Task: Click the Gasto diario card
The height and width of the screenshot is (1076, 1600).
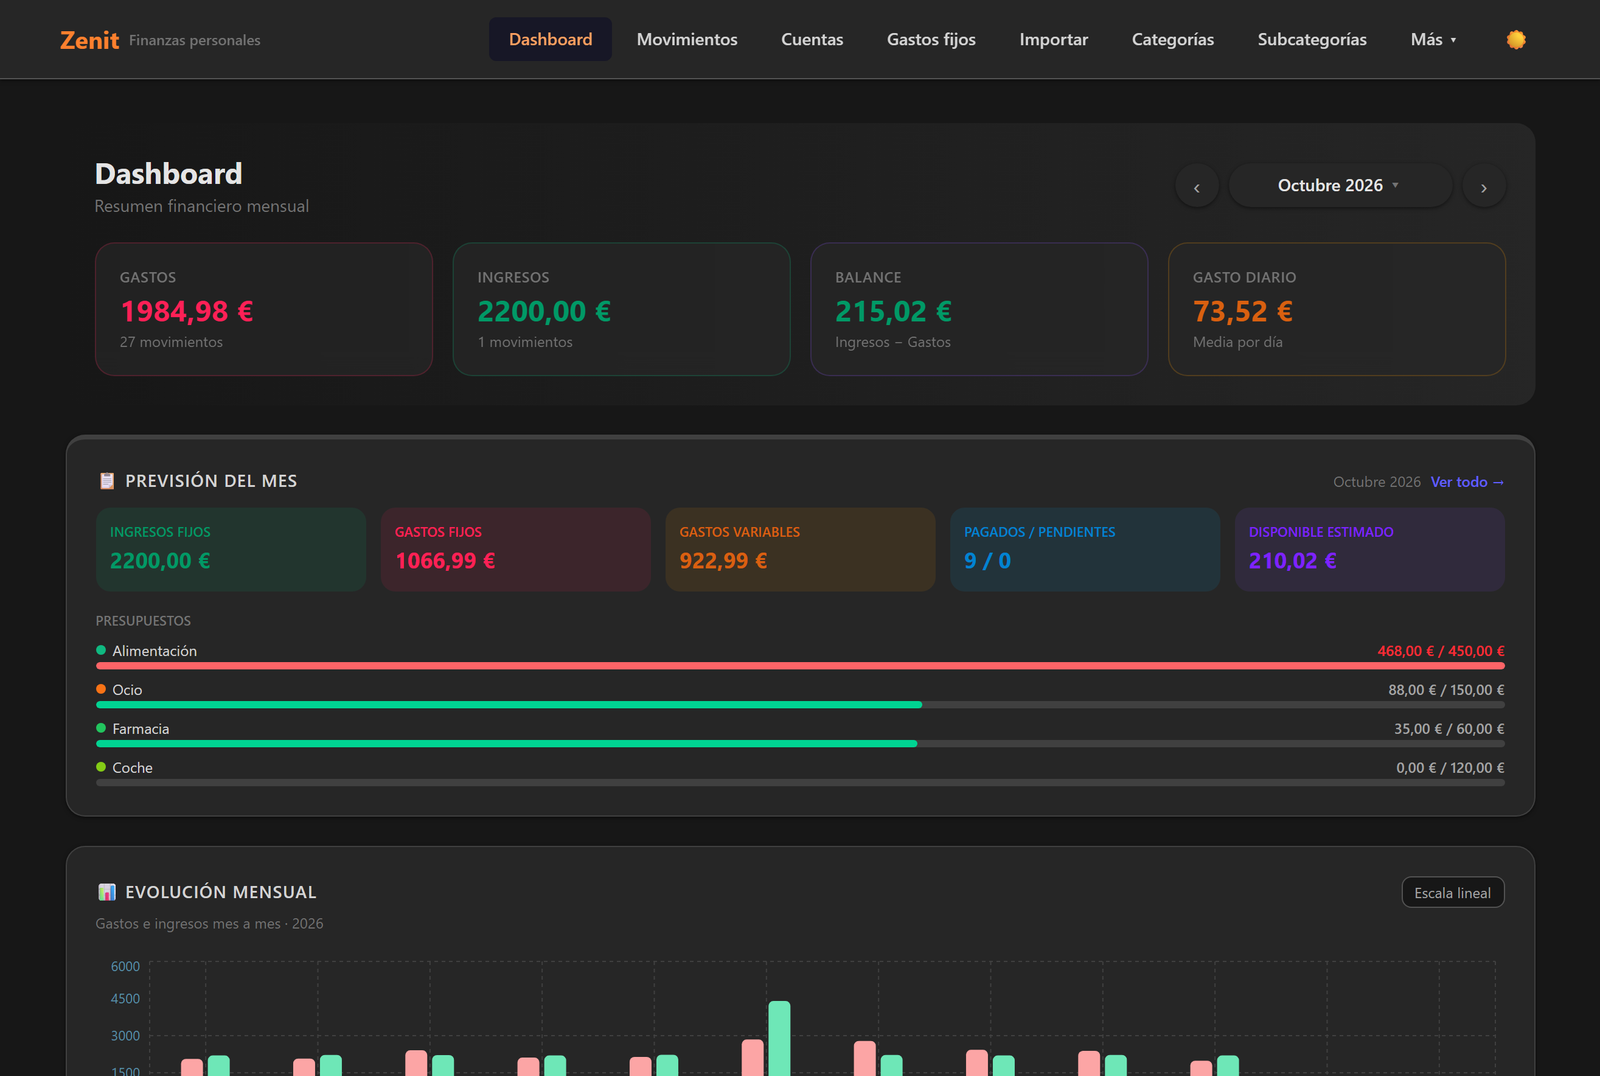Action: point(1337,309)
